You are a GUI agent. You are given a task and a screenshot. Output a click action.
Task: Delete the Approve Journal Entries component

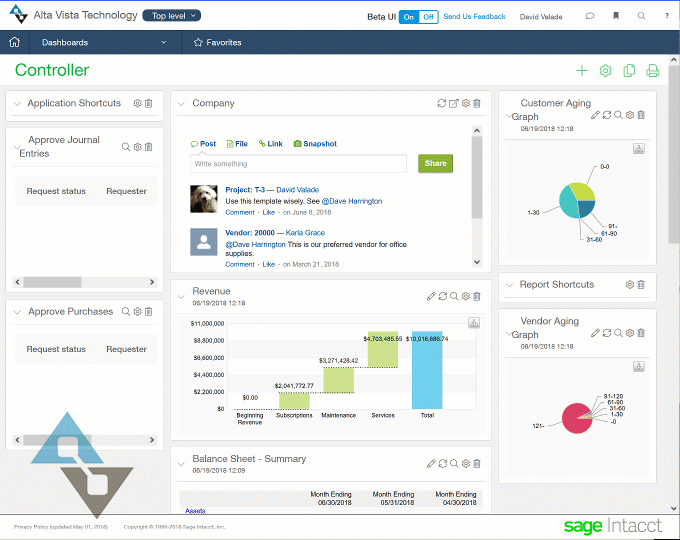pos(149,147)
